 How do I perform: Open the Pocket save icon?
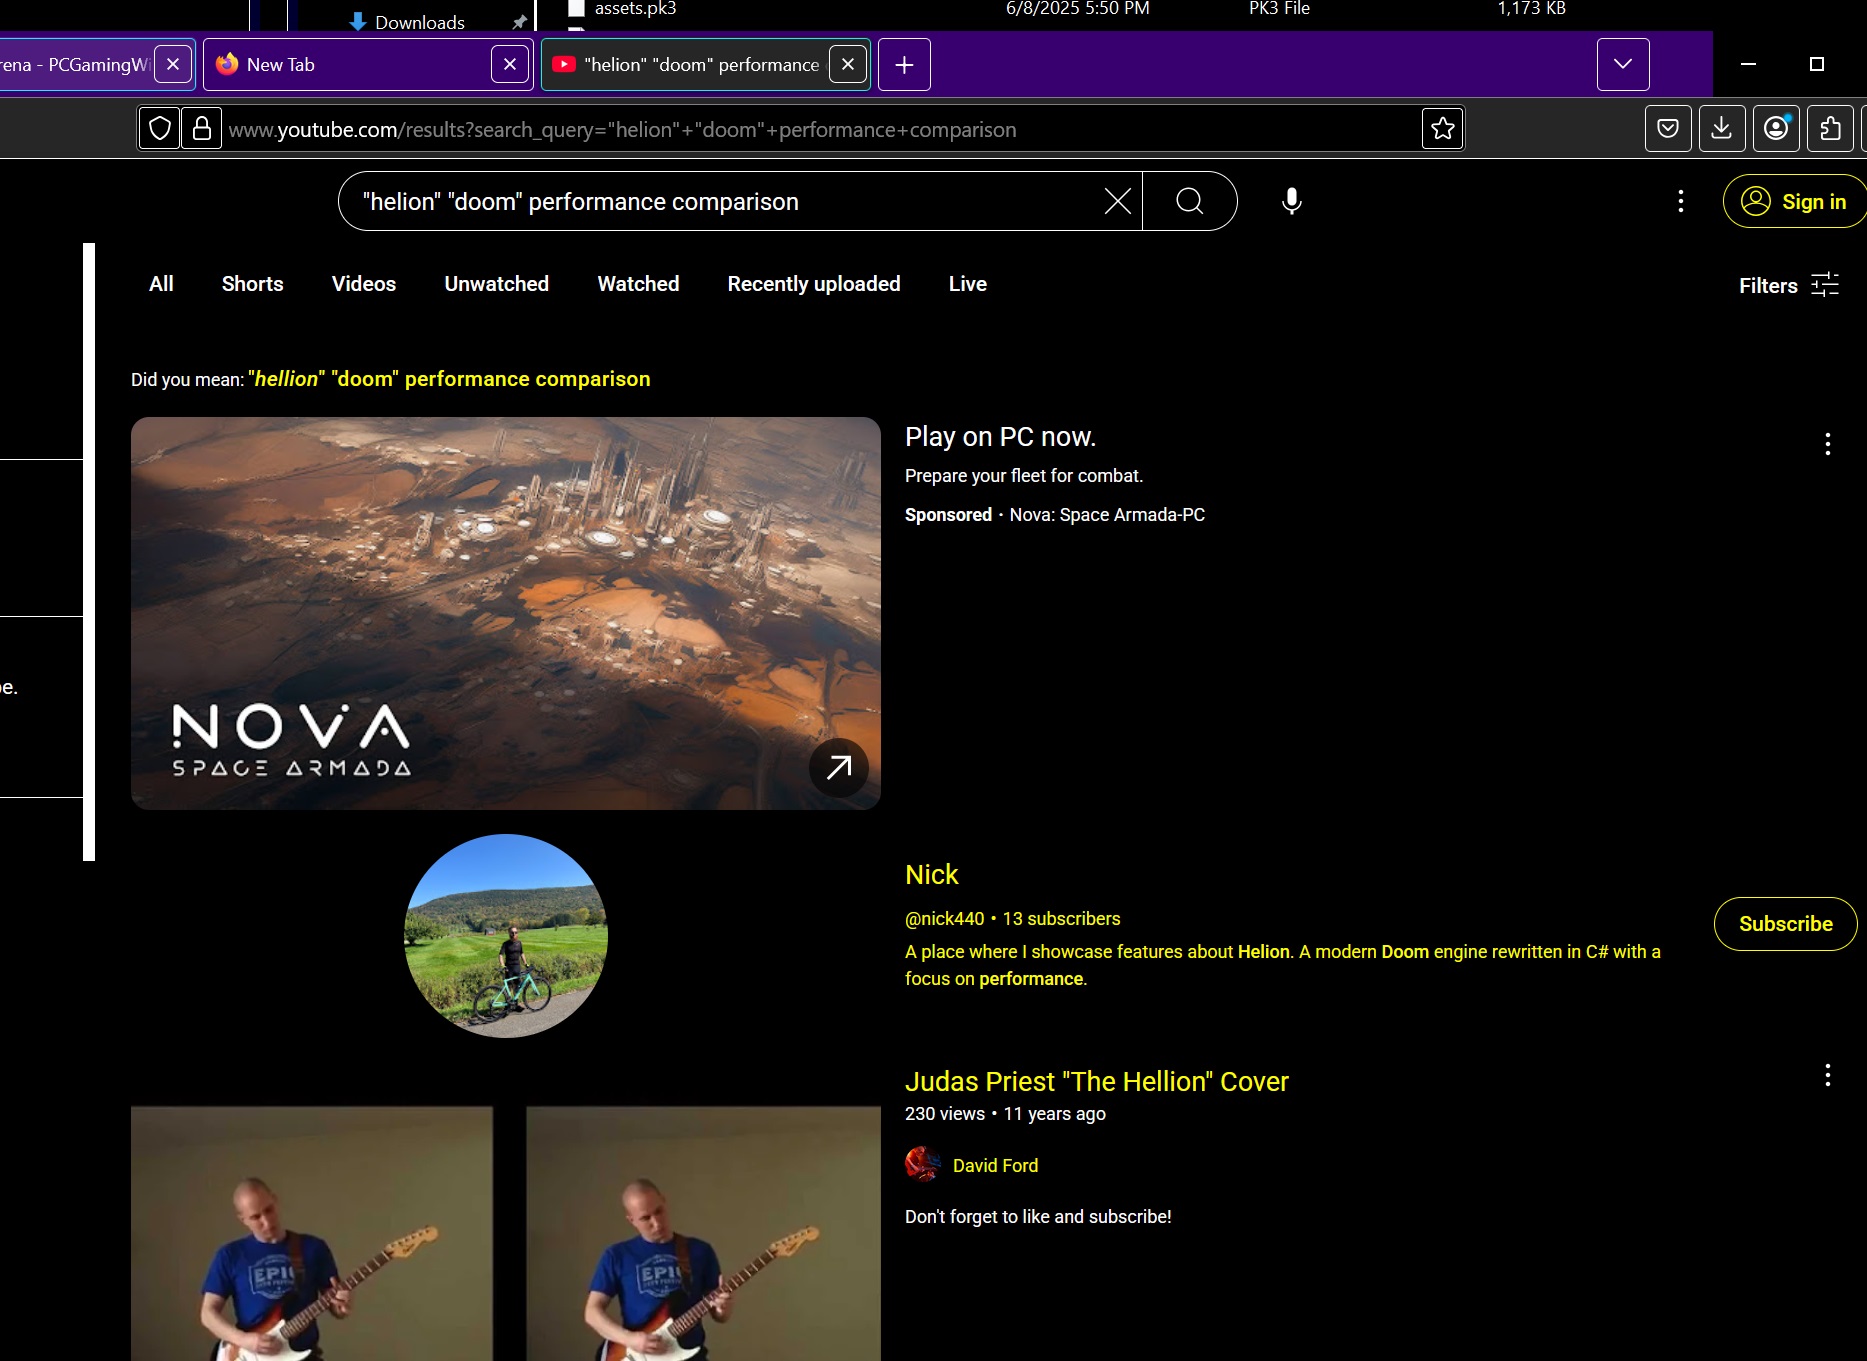(x=1668, y=129)
